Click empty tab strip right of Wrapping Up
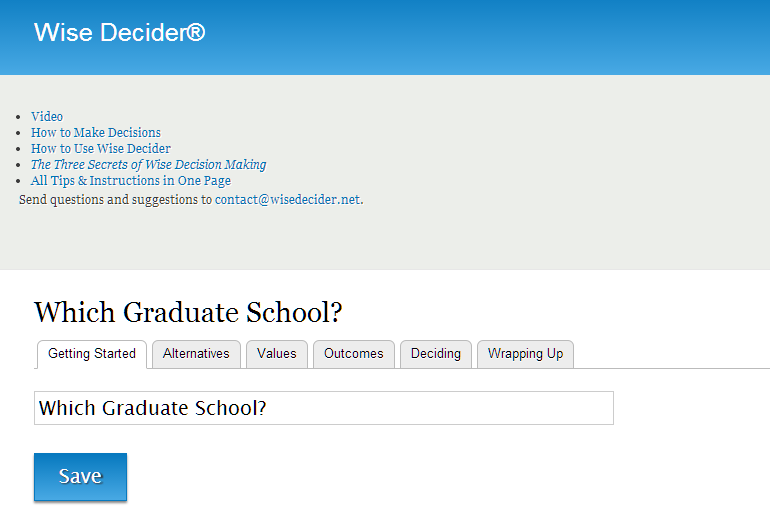The image size is (770, 530). (671, 354)
